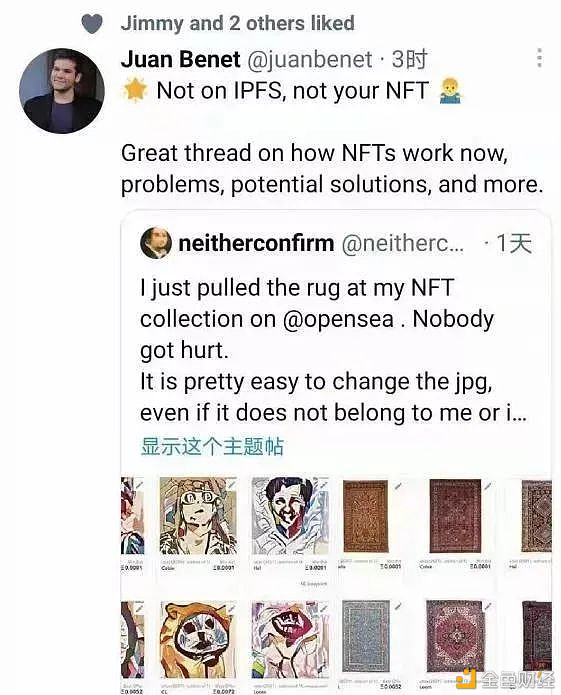
Task: Open the @opensea mention in quoted tweet
Action: 338,319
